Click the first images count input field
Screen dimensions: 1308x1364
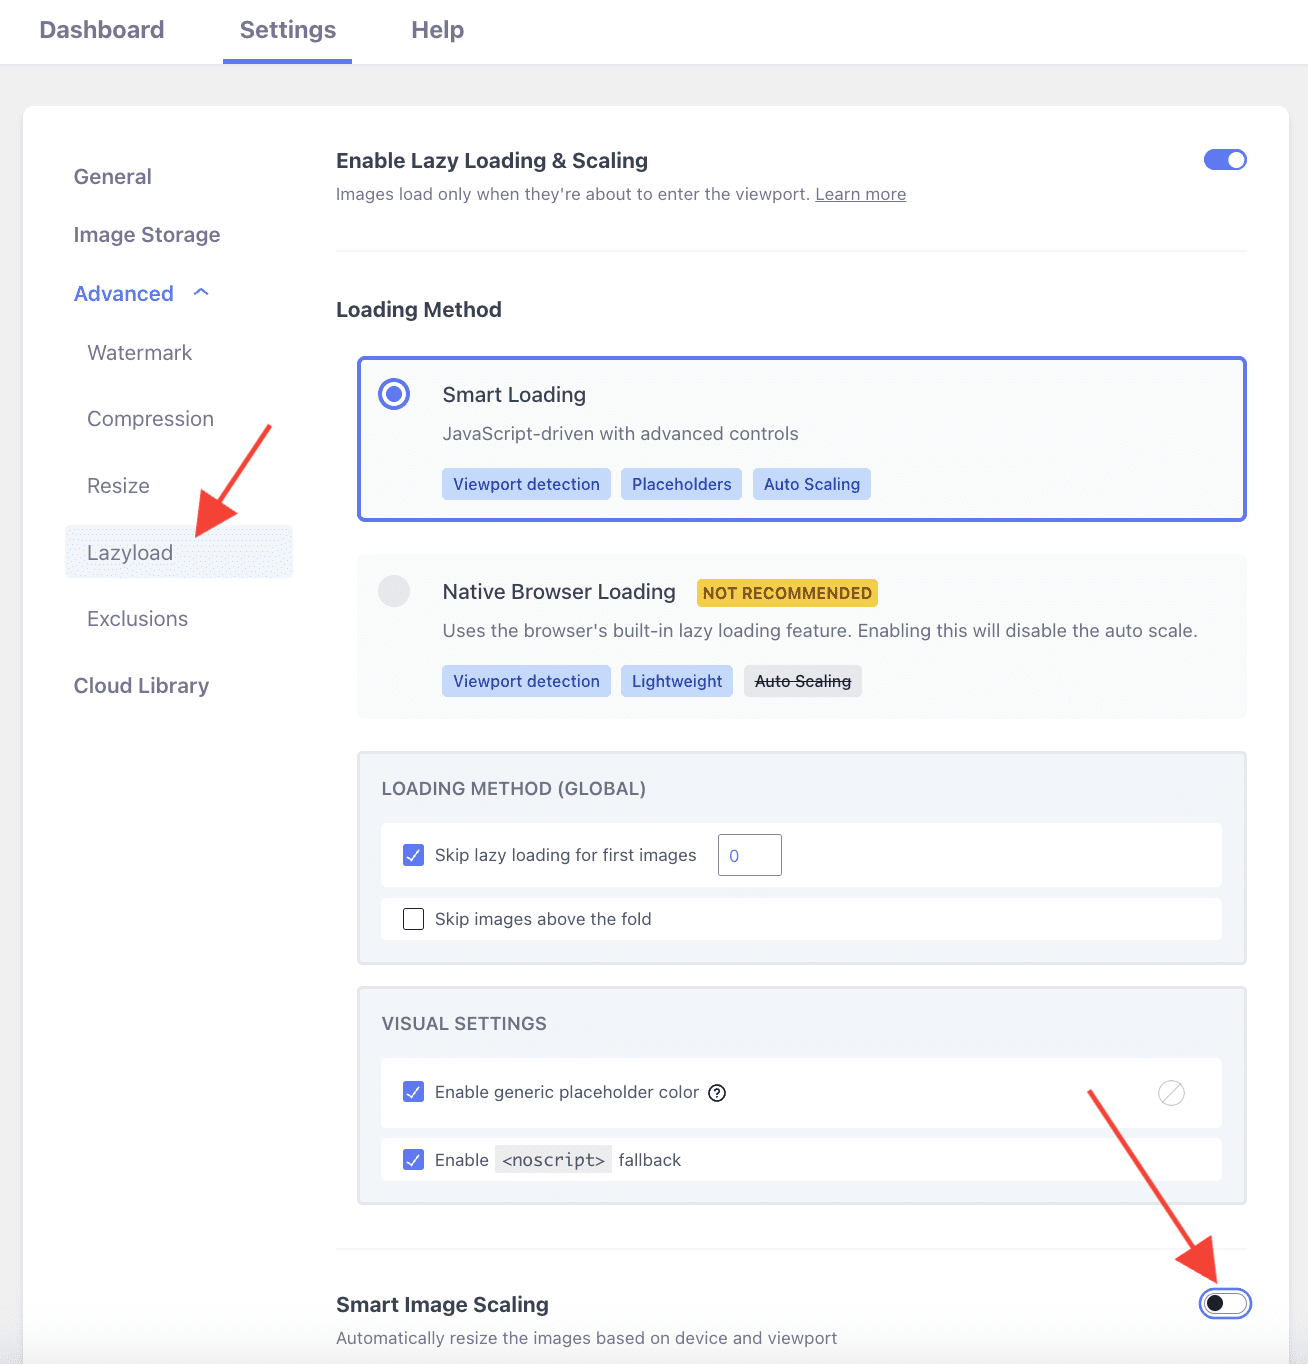coord(749,855)
